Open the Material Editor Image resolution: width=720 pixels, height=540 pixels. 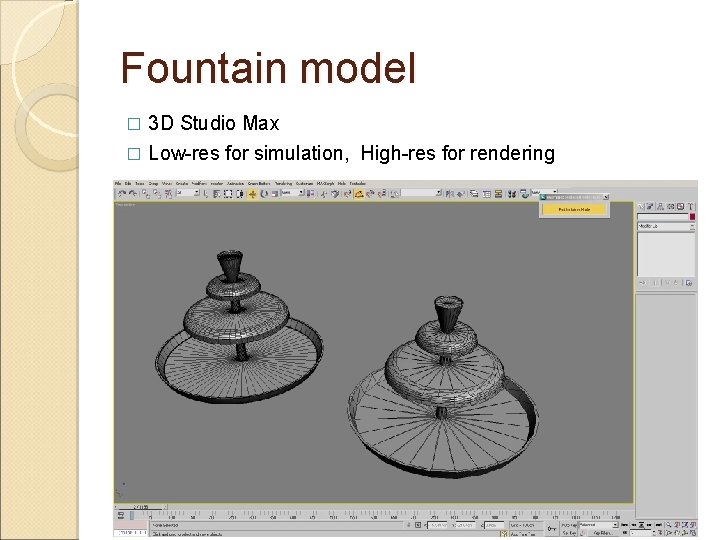pyautogui.click(x=512, y=194)
